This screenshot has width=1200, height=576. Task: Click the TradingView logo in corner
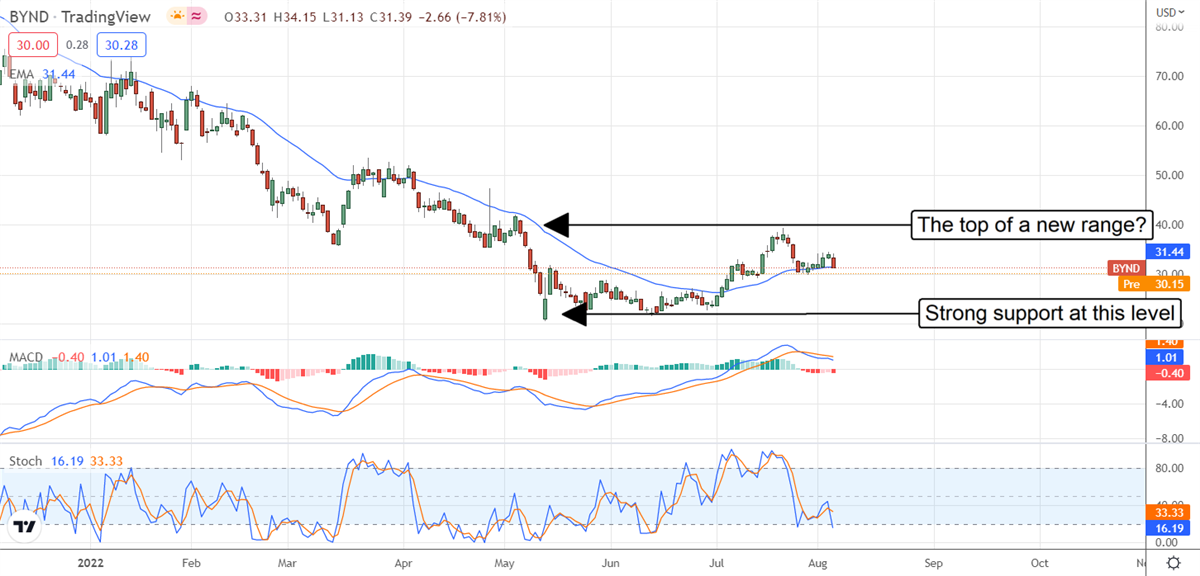coord(26,528)
